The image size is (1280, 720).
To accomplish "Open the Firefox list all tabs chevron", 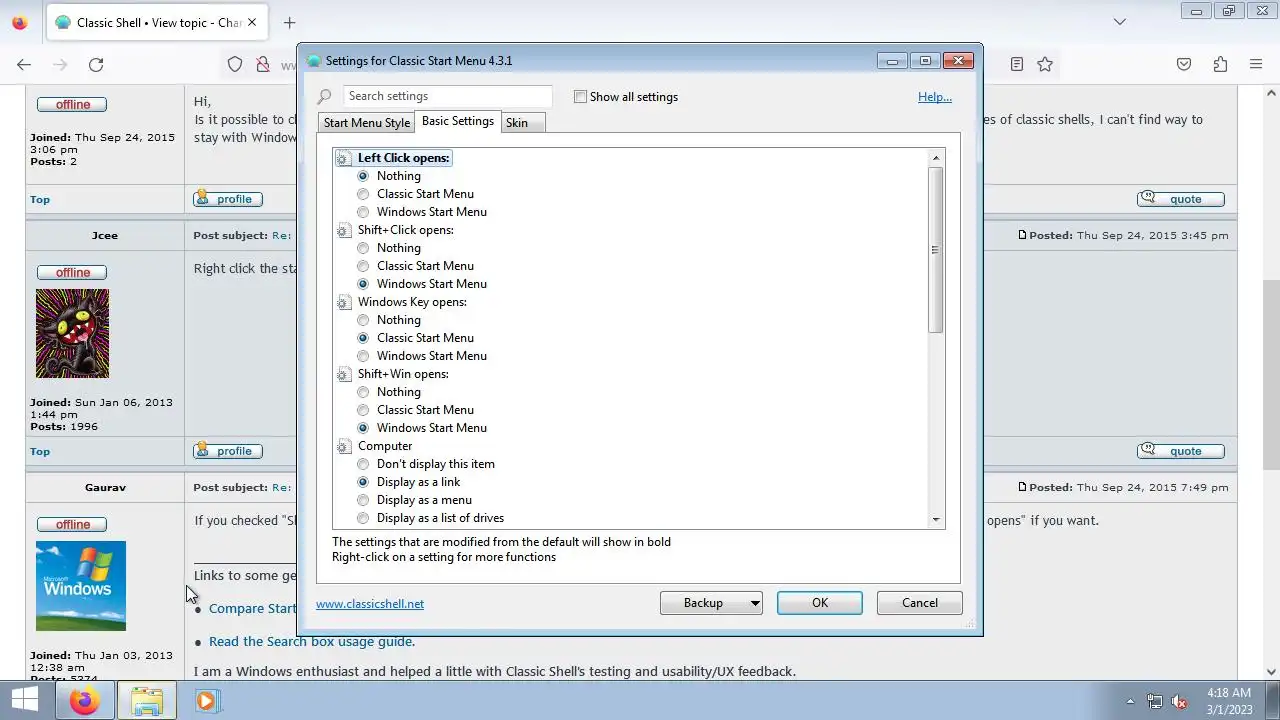I will (x=1120, y=22).
